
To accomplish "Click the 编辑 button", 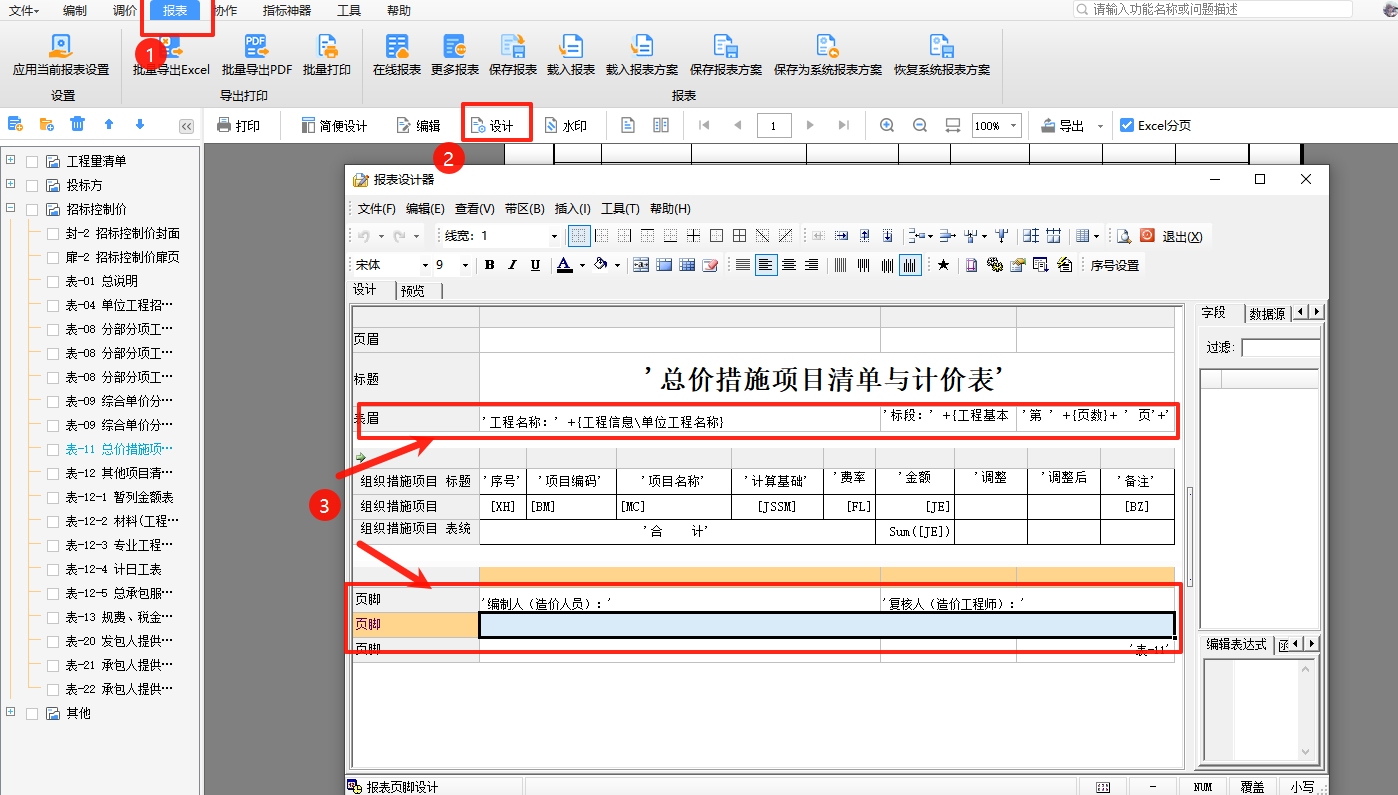I will [419, 126].
